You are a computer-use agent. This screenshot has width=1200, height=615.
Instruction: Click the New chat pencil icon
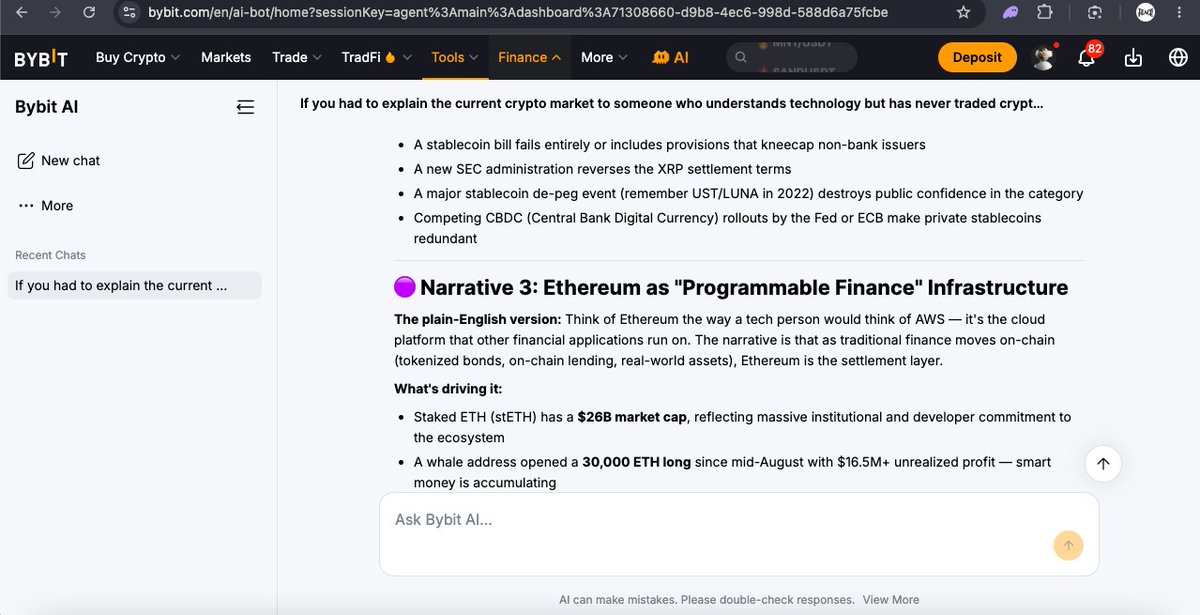[x=26, y=160]
